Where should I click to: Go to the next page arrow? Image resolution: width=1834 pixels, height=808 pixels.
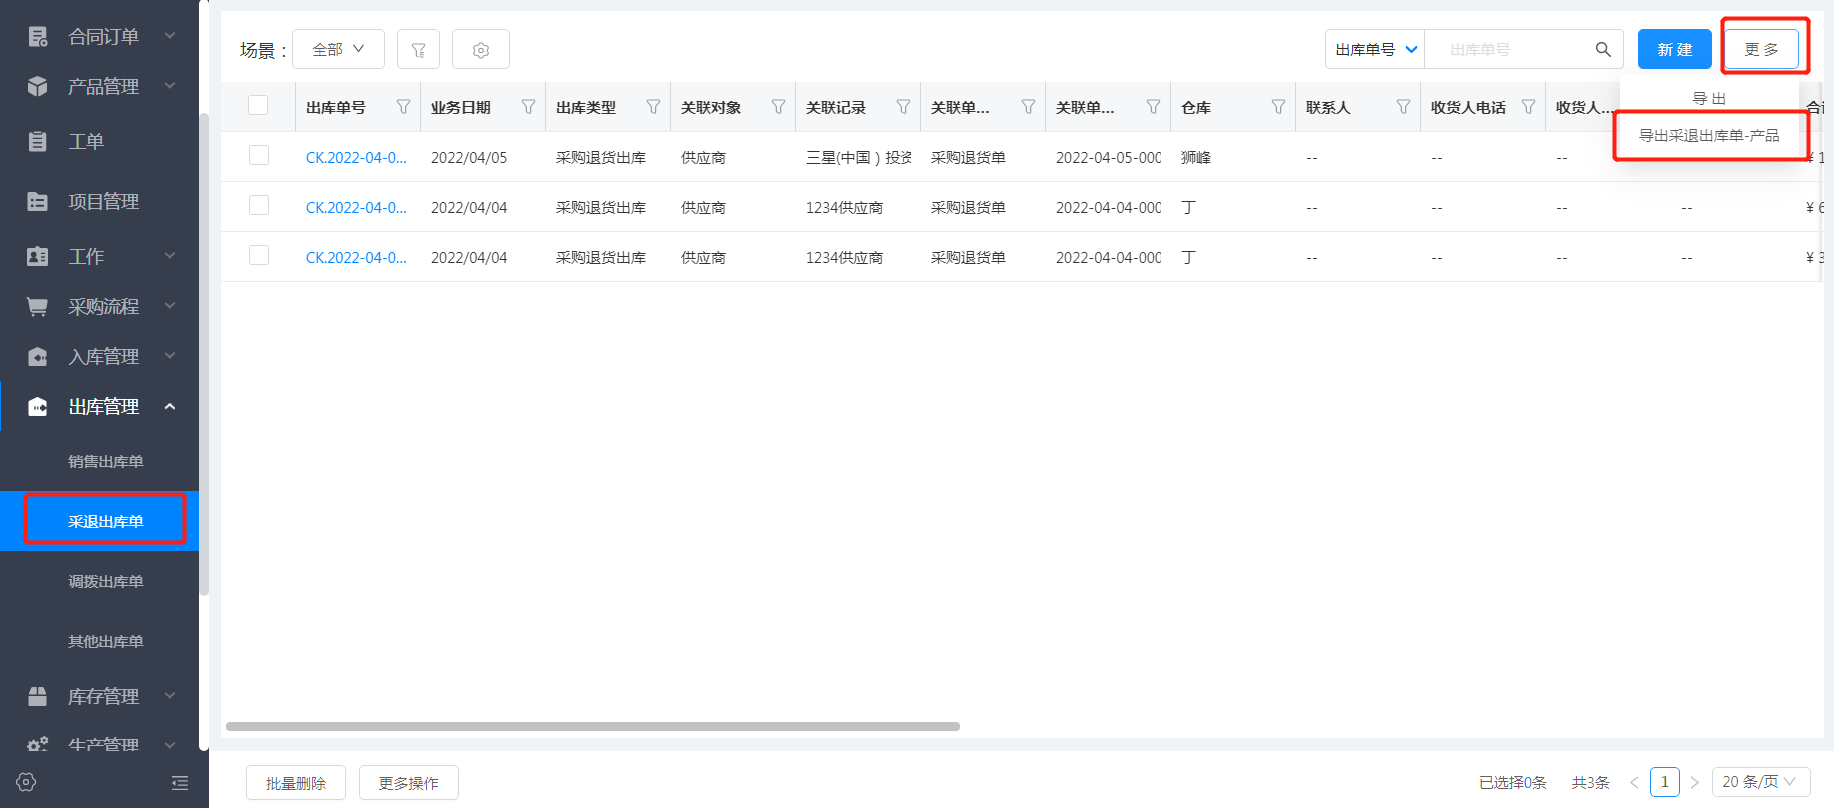(x=1694, y=782)
